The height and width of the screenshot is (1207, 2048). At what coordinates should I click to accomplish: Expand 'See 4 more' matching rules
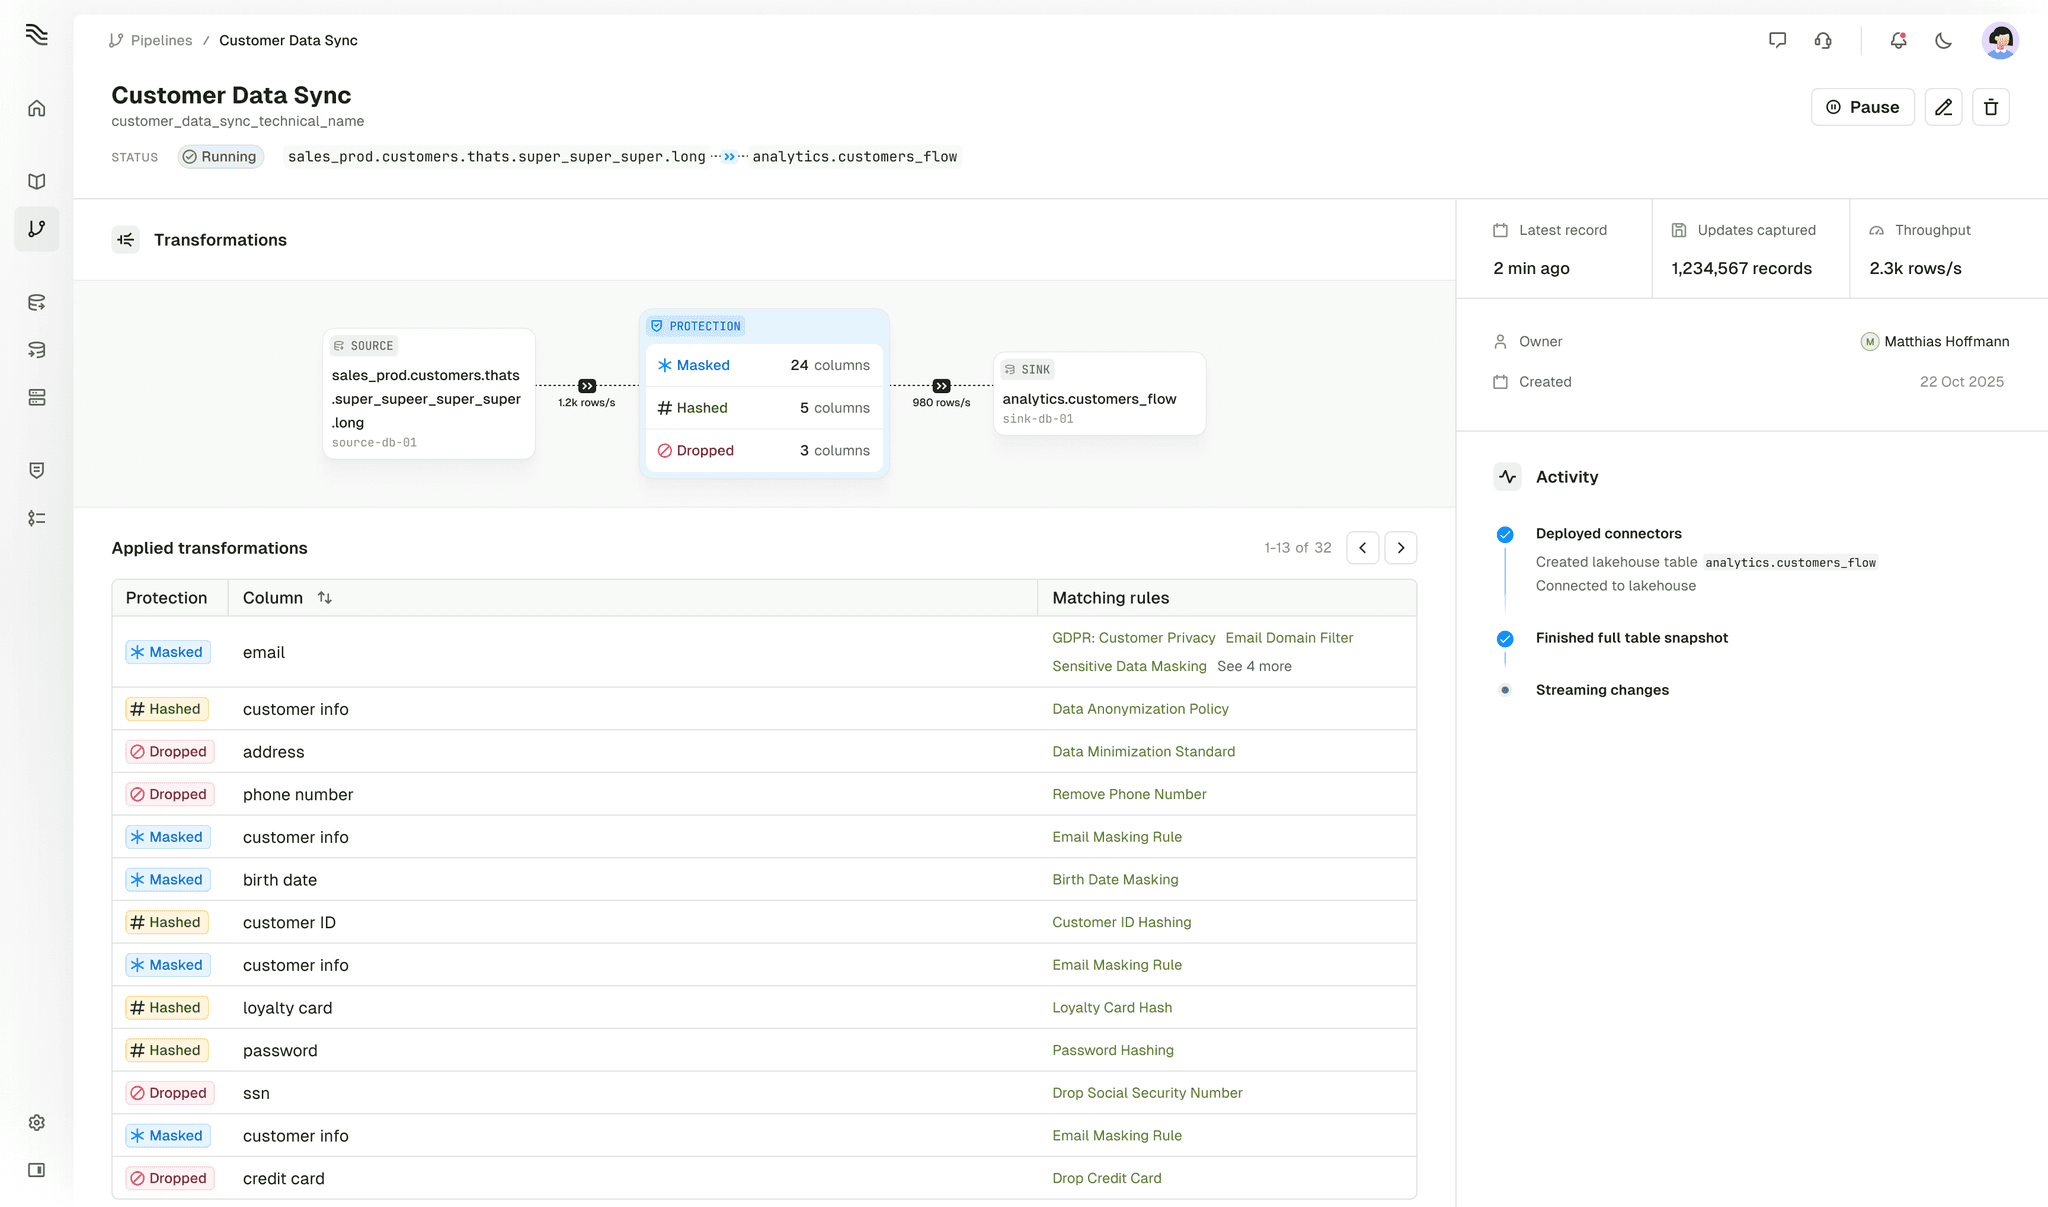point(1254,666)
